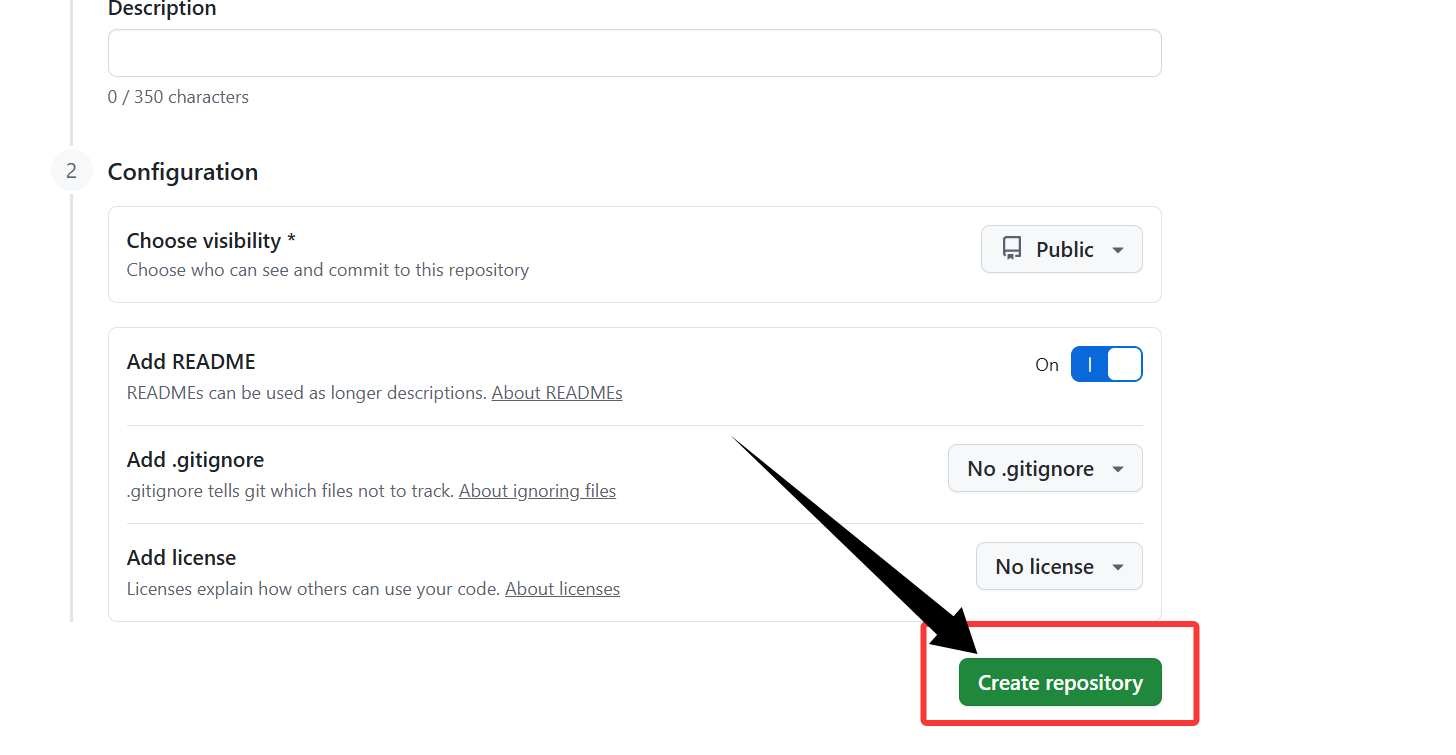Click the step 2 circle badge
The width and height of the screenshot is (1456, 755).
pyautogui.click(x=71, y=171)
